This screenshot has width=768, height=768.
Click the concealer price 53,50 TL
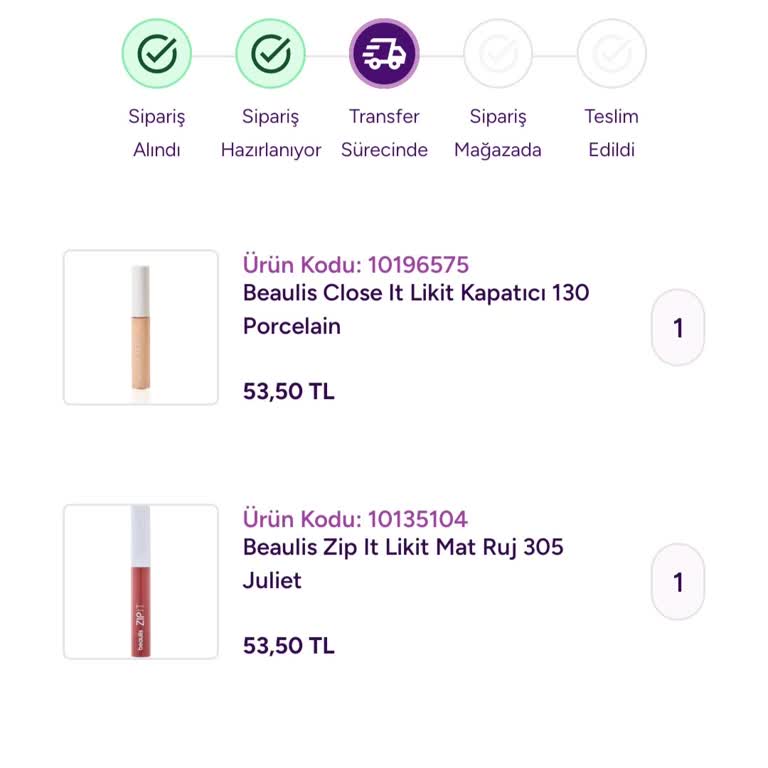click(289, 391)
